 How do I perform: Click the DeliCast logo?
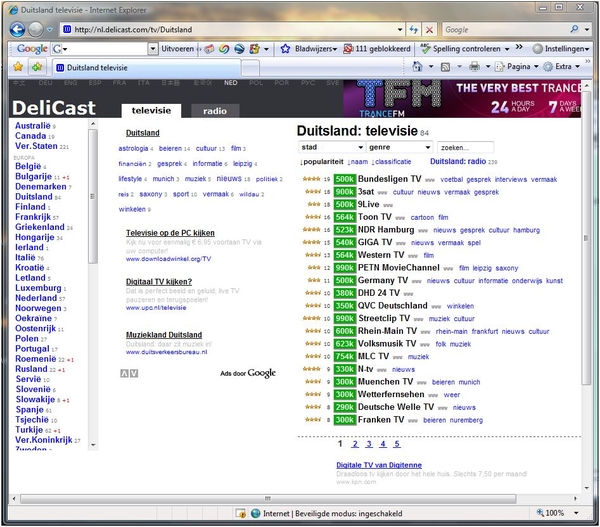(54, 108)
